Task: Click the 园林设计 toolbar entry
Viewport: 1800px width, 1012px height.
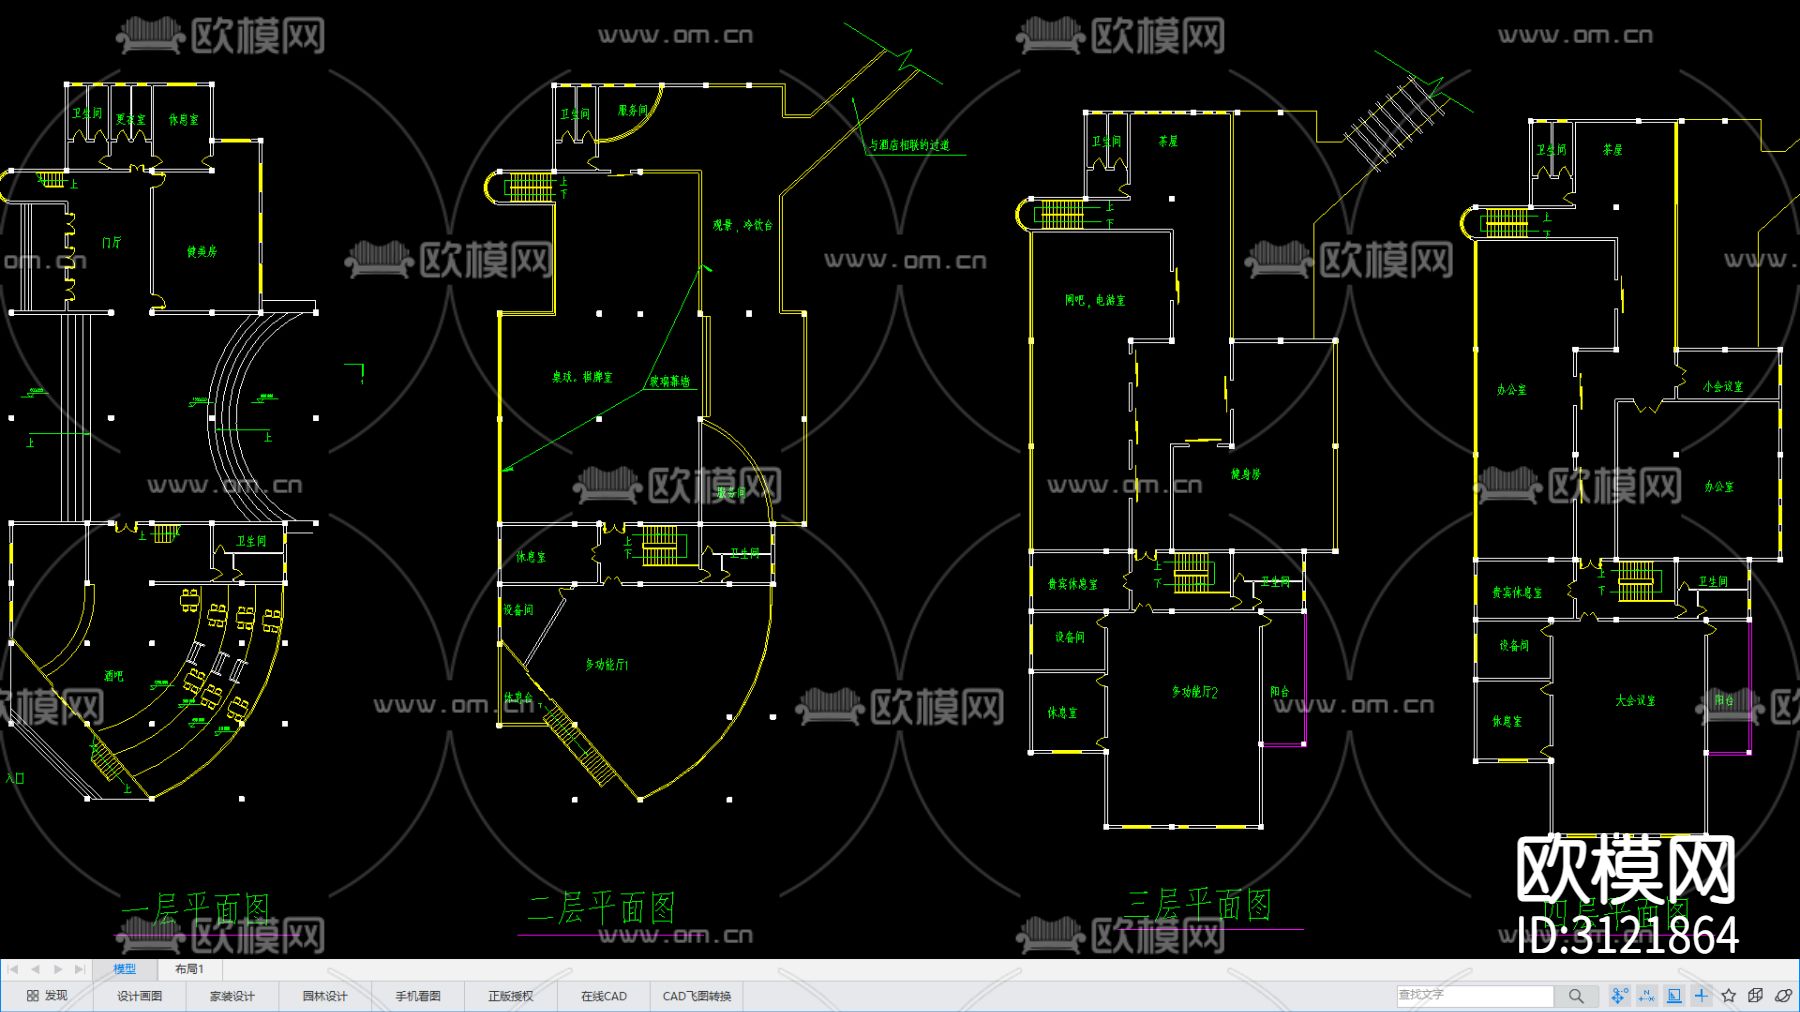Action: pos(324,996)
